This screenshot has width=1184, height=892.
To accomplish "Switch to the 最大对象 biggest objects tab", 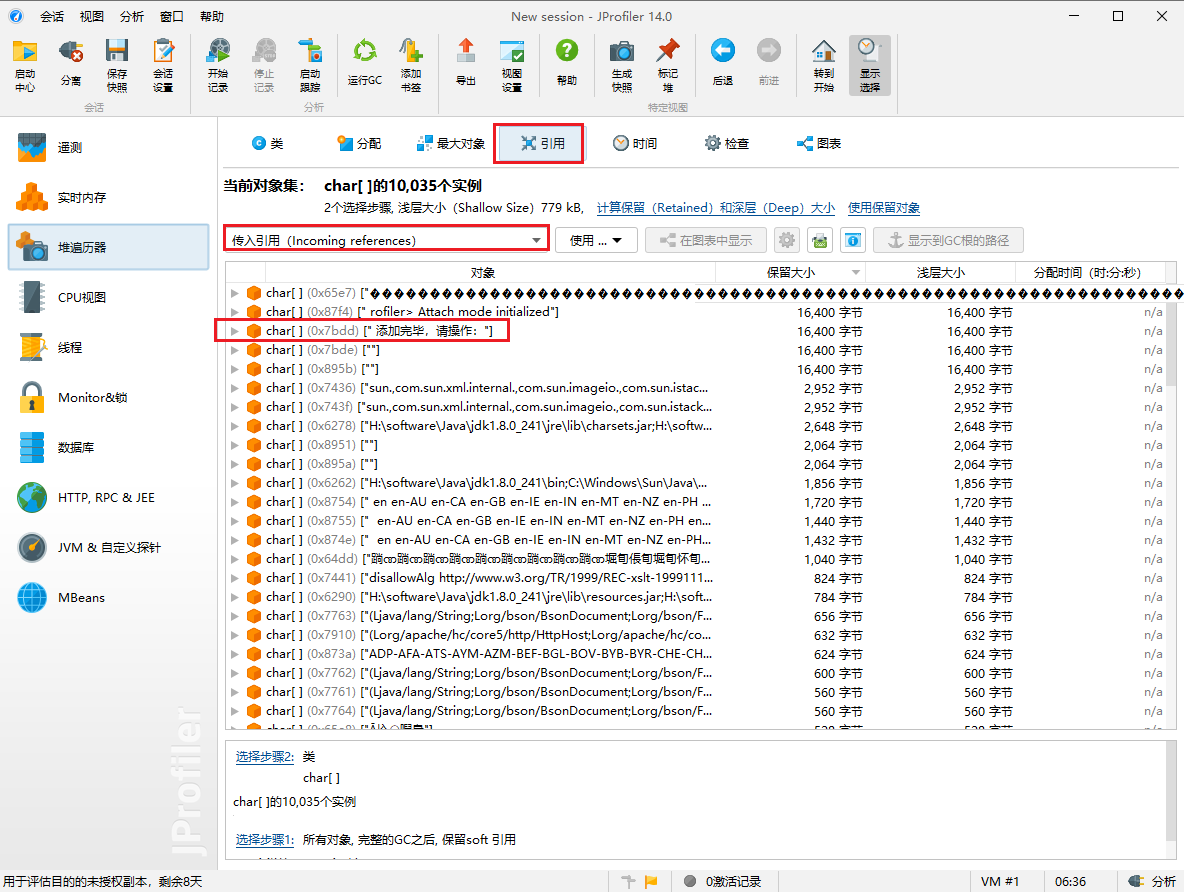I will (x=451, y=144).
